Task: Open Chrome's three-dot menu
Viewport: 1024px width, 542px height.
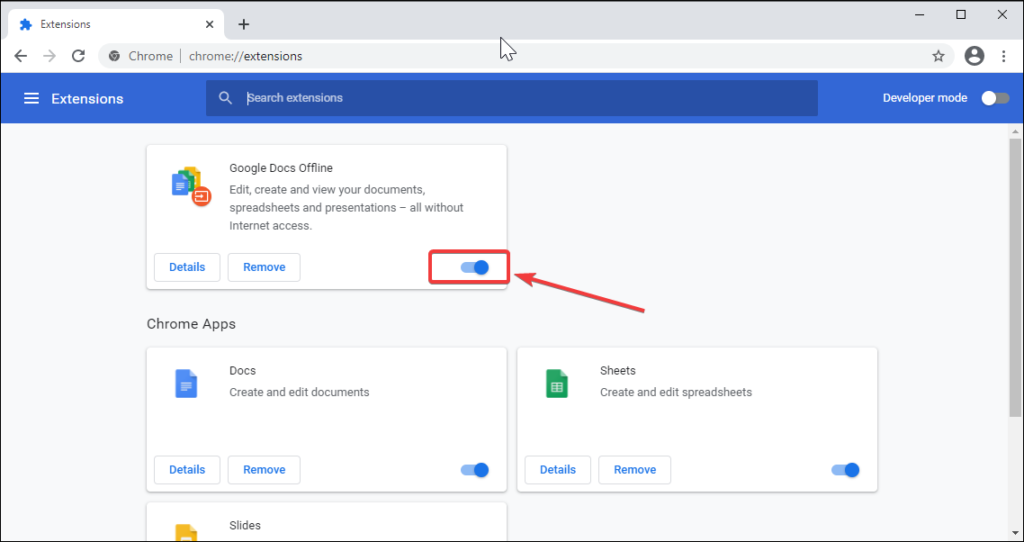Action: (1004, 56)
